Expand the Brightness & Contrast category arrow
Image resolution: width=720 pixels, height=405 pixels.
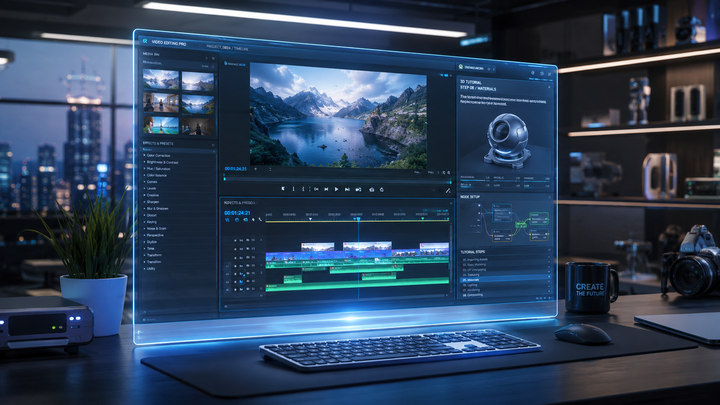click(144, 162)
